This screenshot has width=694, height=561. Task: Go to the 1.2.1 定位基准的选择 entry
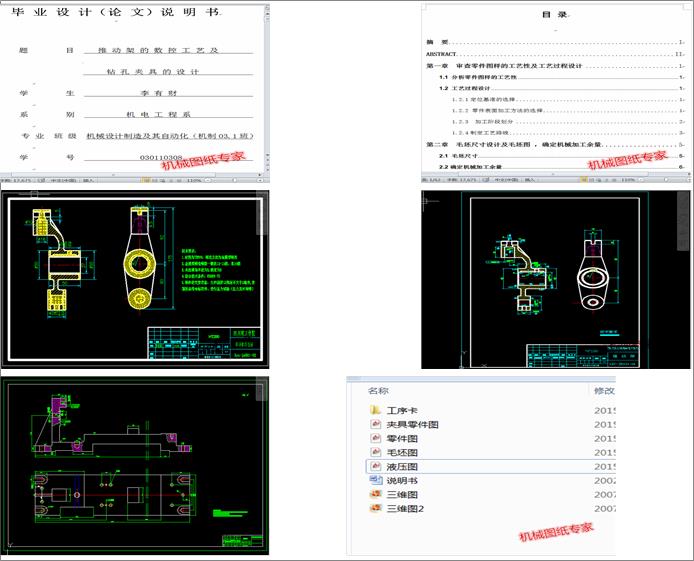point(568,100)
